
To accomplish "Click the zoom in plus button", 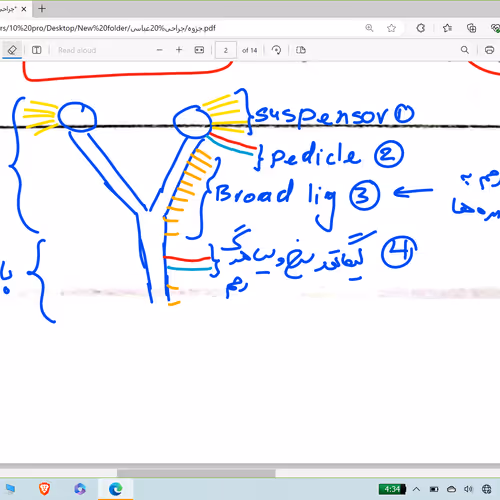I will click(179, 50).
